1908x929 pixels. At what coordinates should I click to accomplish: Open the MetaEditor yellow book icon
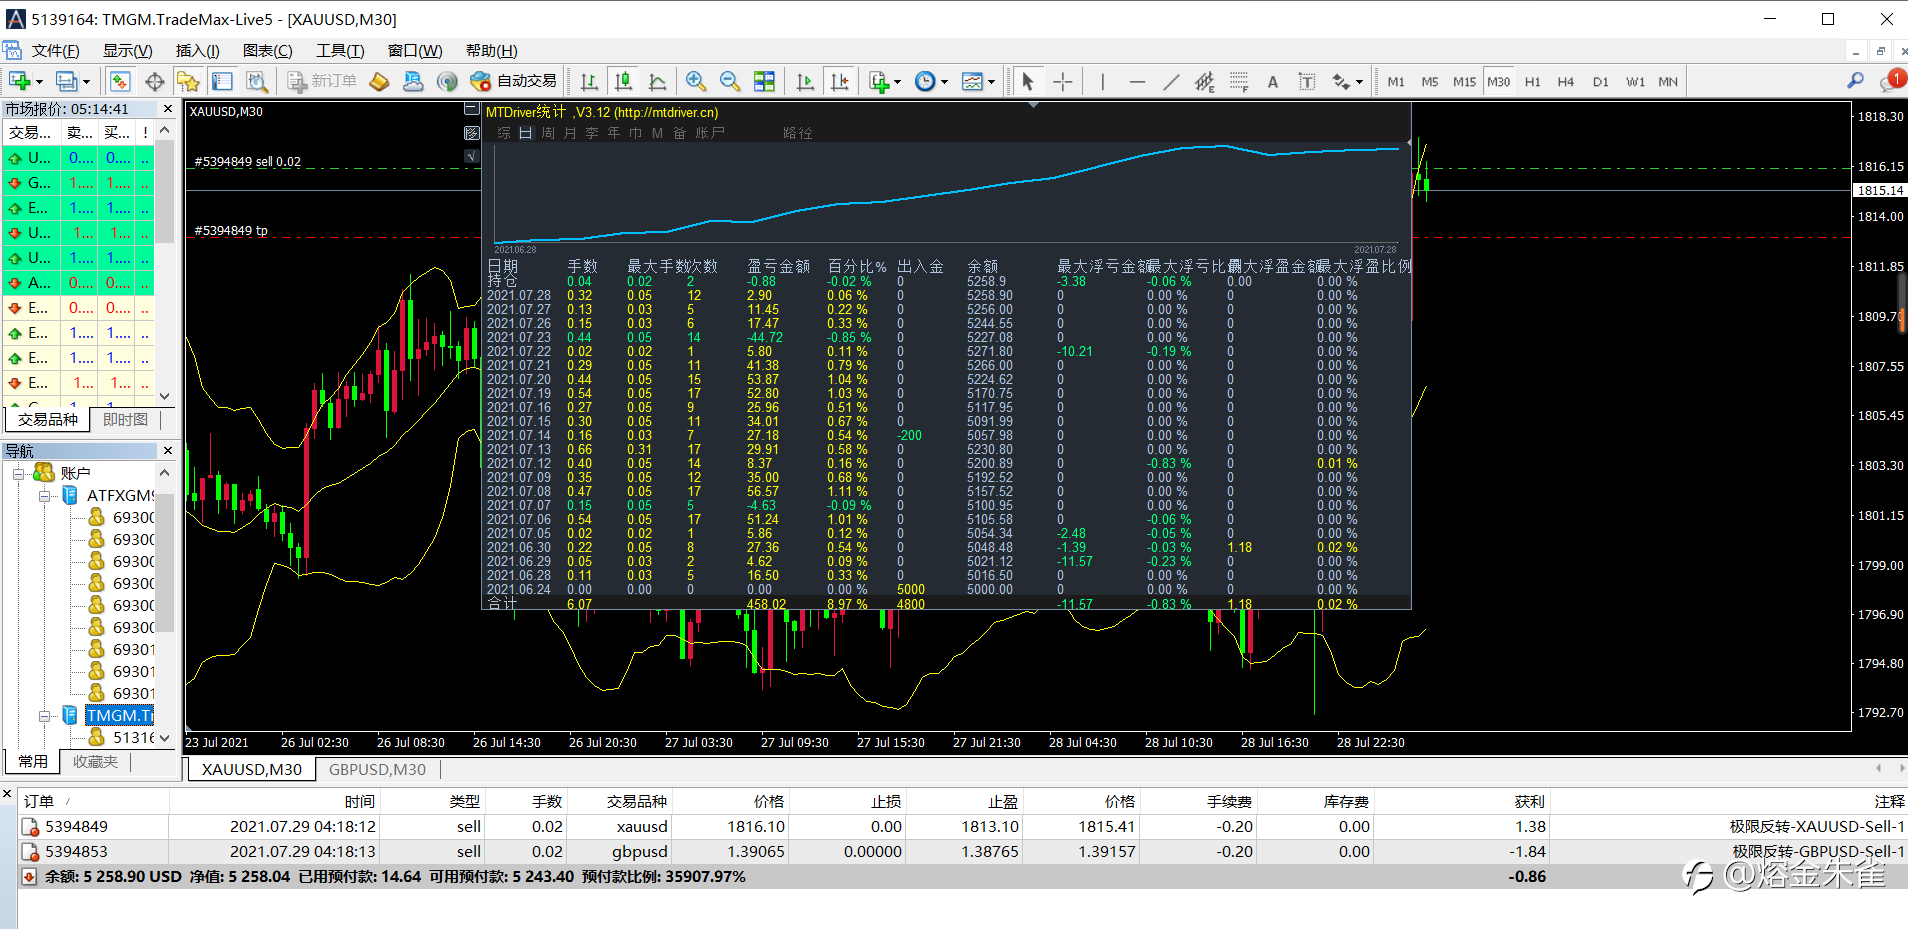[379, 82]
